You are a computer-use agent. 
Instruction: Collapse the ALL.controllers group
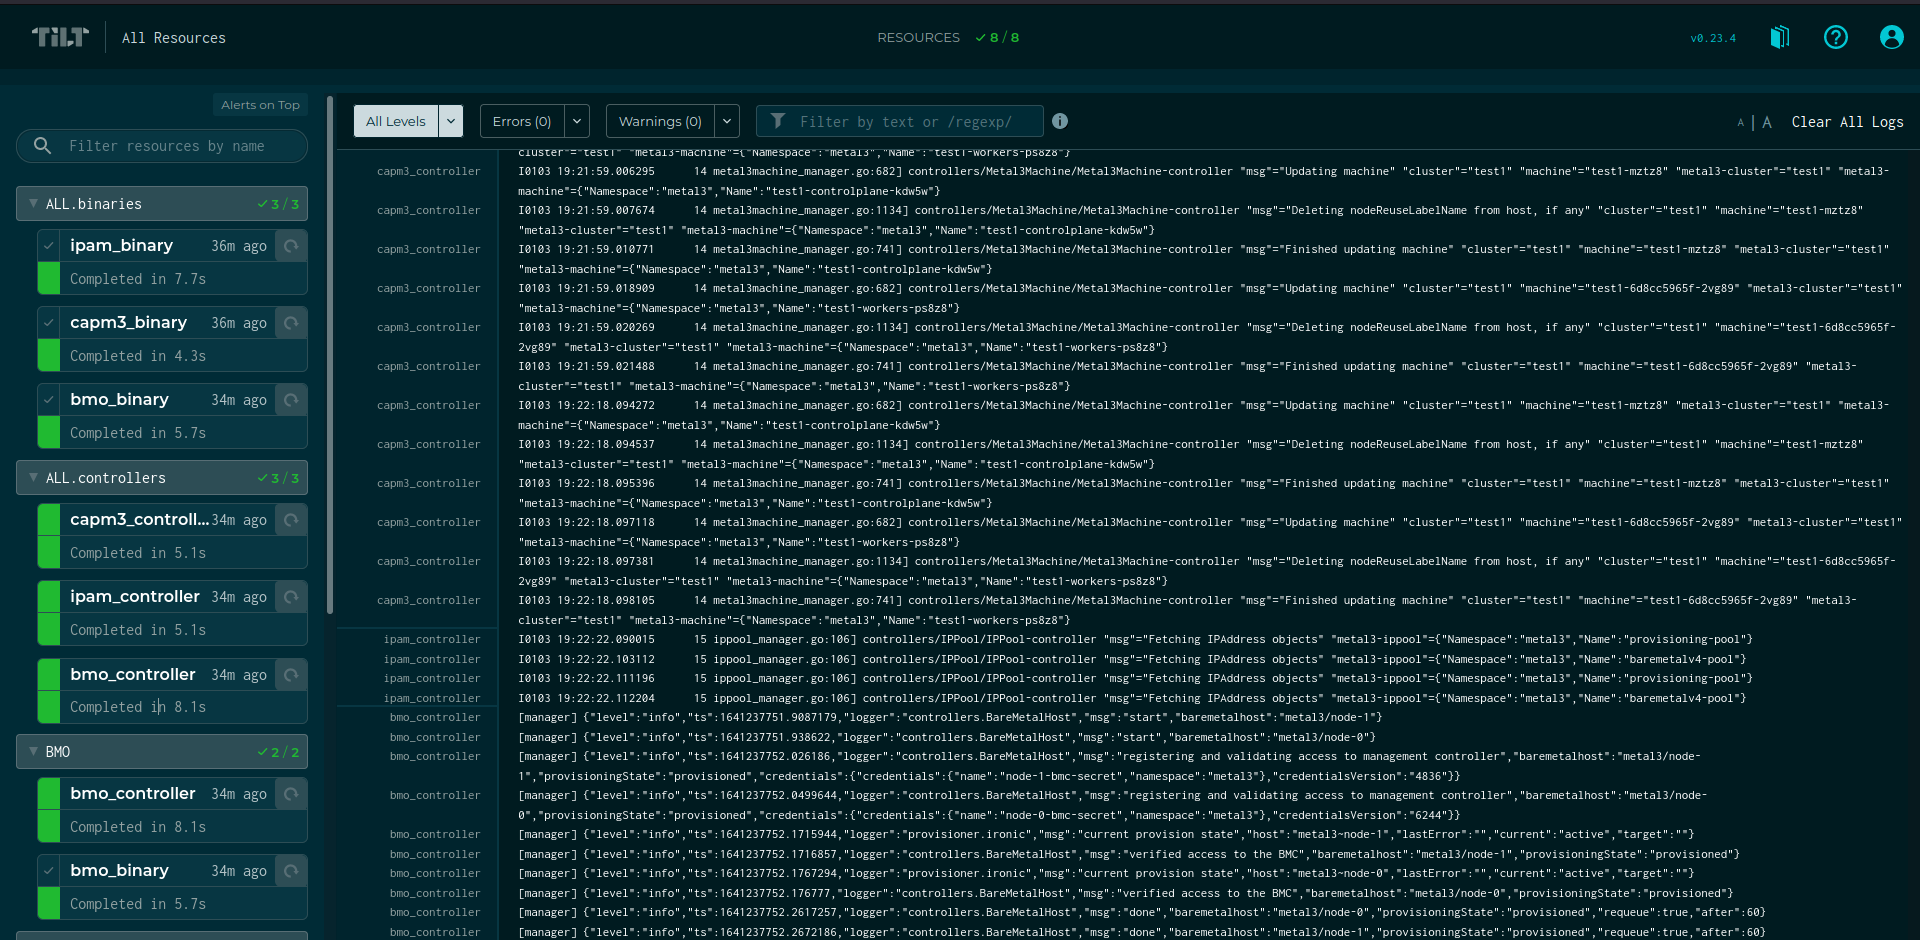pos(34,478)
